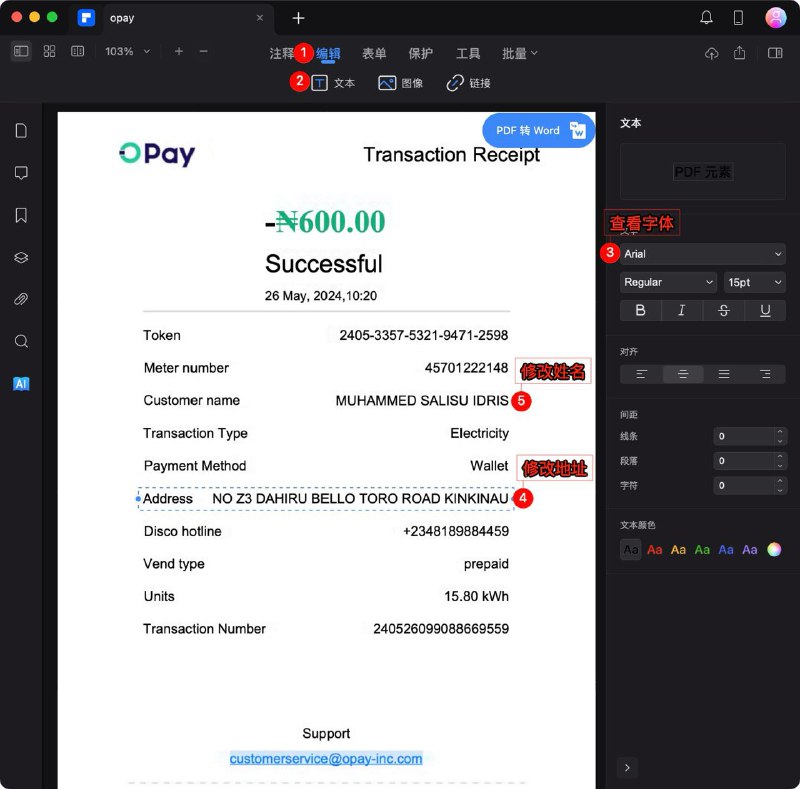Pick the red text color swatch

(x=655, y=548)
